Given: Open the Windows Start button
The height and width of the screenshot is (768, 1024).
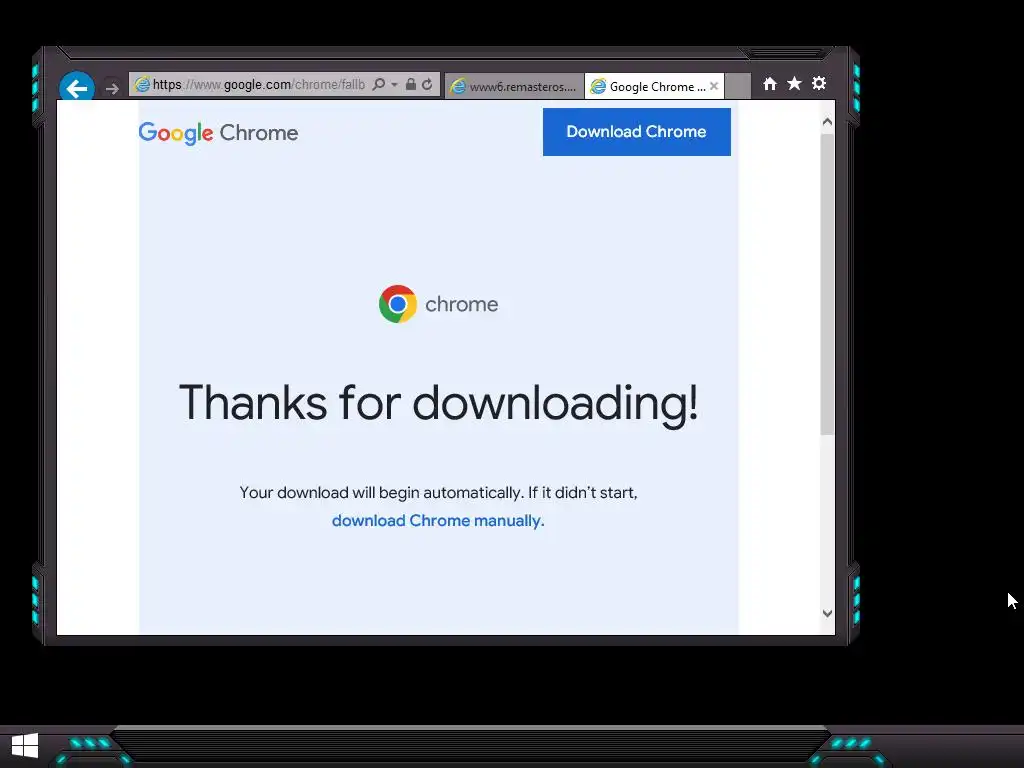Looking at the screenshot, I should [x=25, y=746].
